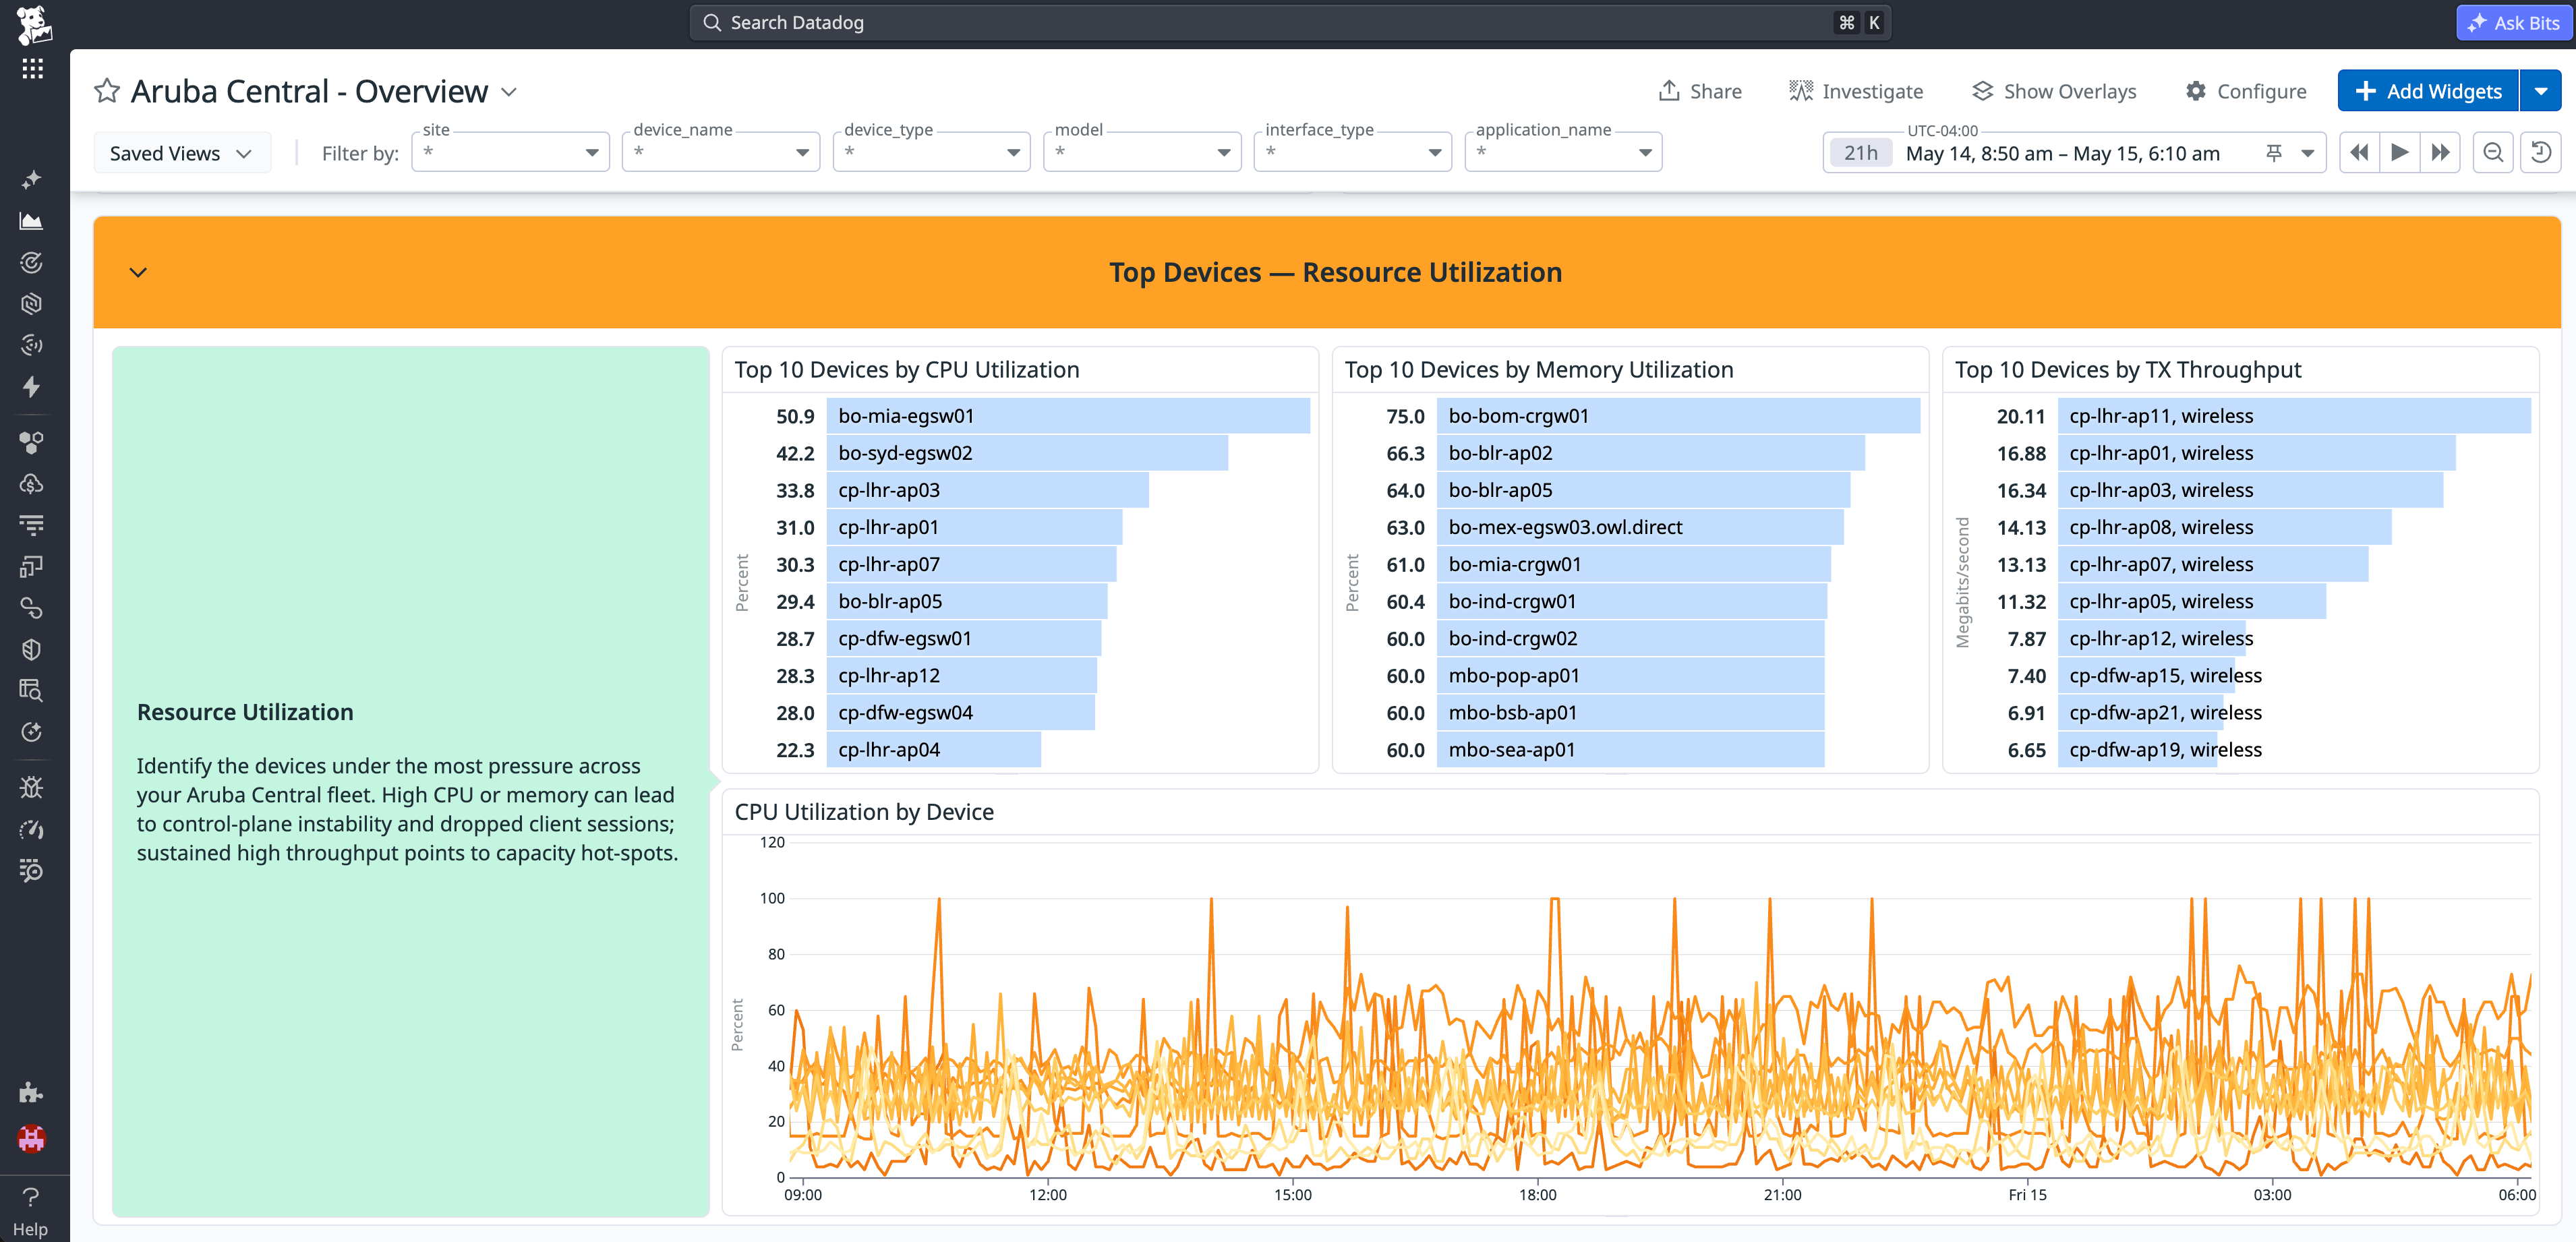
Task: Click the user avatar icon
Action: [x=32, y=1138]
